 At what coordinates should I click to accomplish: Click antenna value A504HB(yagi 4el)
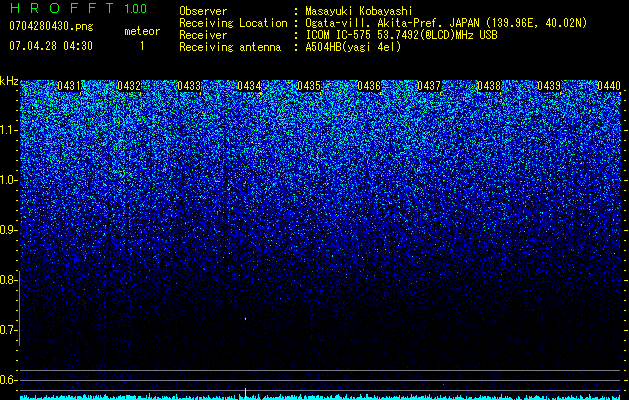[x=353, y=47]
